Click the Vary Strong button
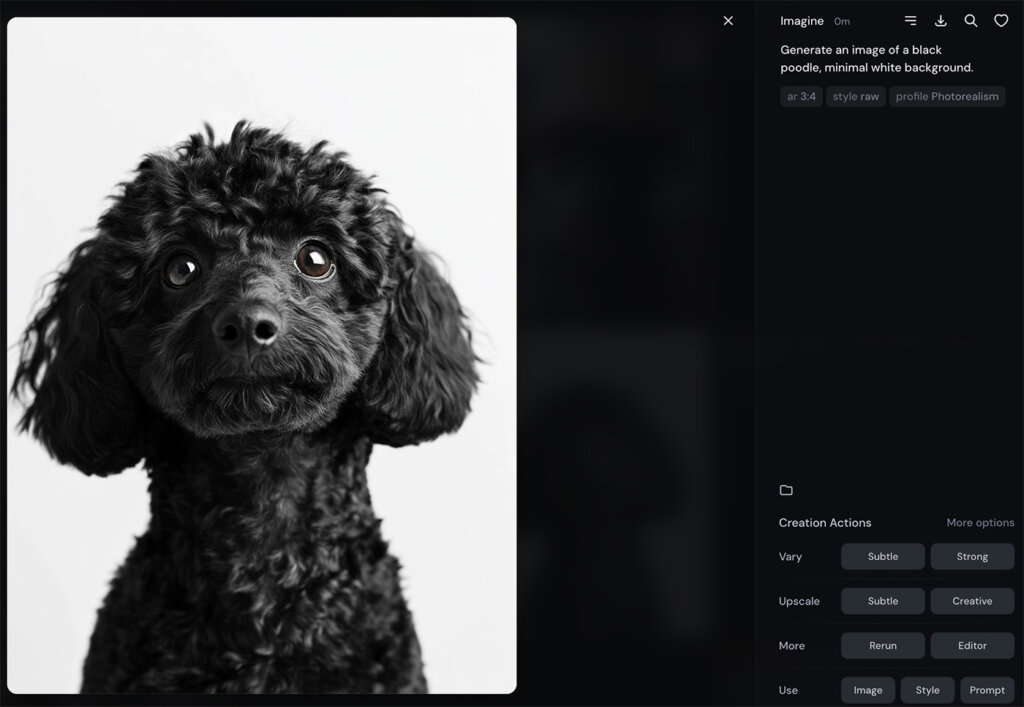The height and width of the screenshot is (707, 1024). tap(972, 557)
